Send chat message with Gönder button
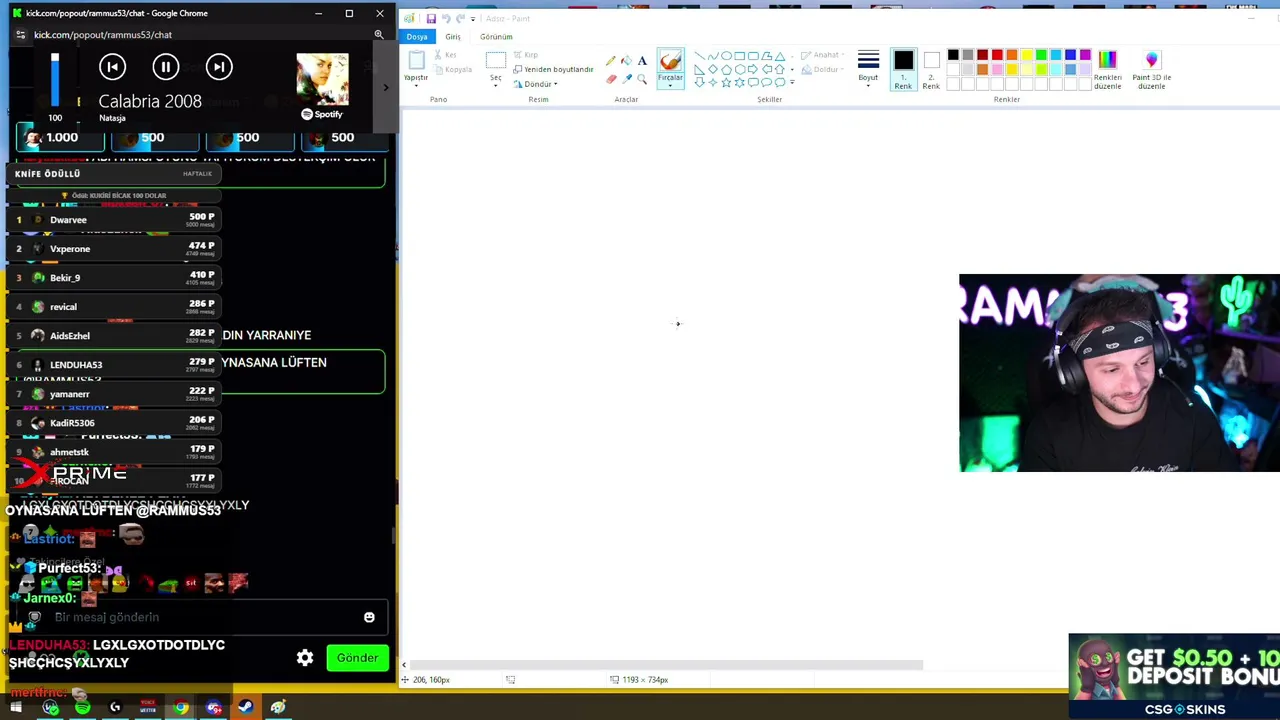The height and width of the screenshot is (720, 1280). (x=357, y=658)
